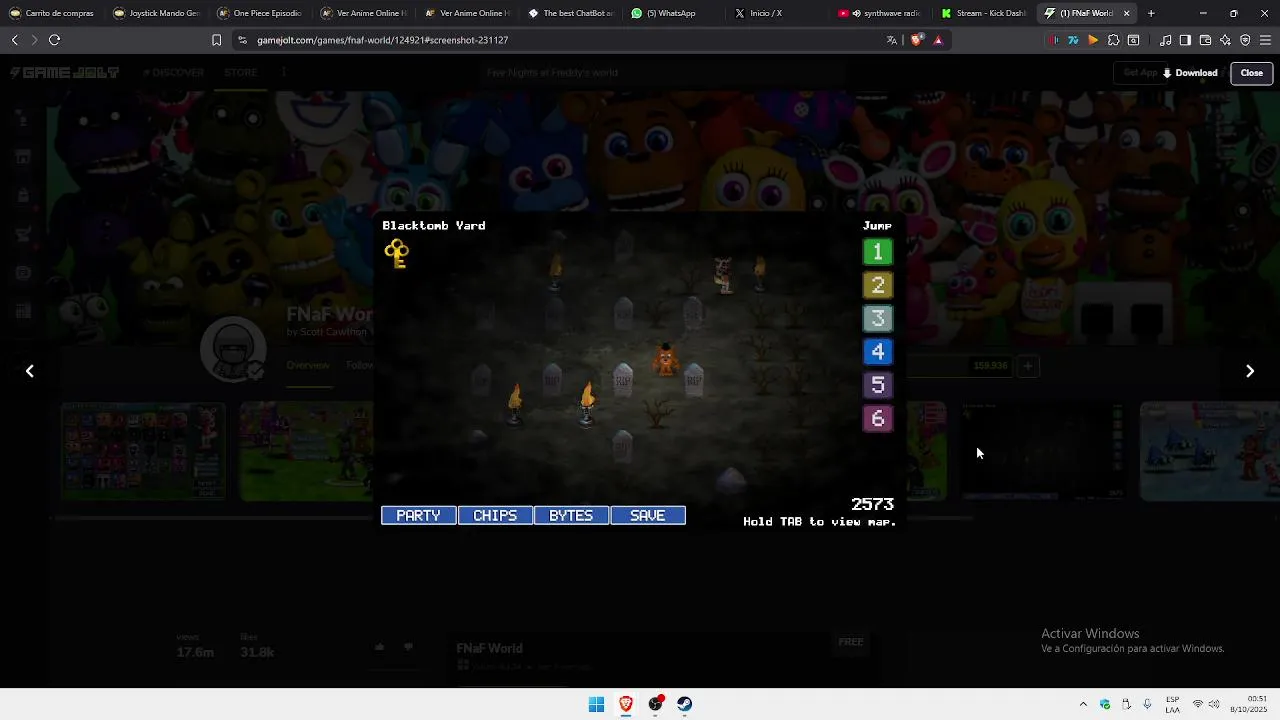Select blue Jump button 4

click(x=878, y=351)
